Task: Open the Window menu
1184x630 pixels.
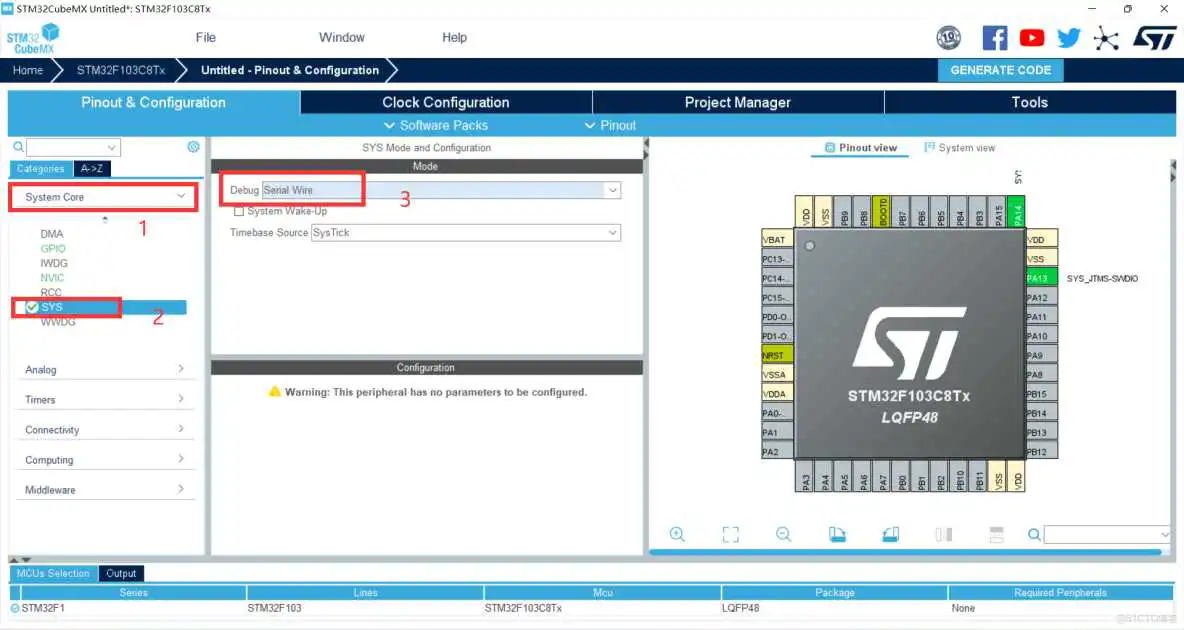Action: 341,37
